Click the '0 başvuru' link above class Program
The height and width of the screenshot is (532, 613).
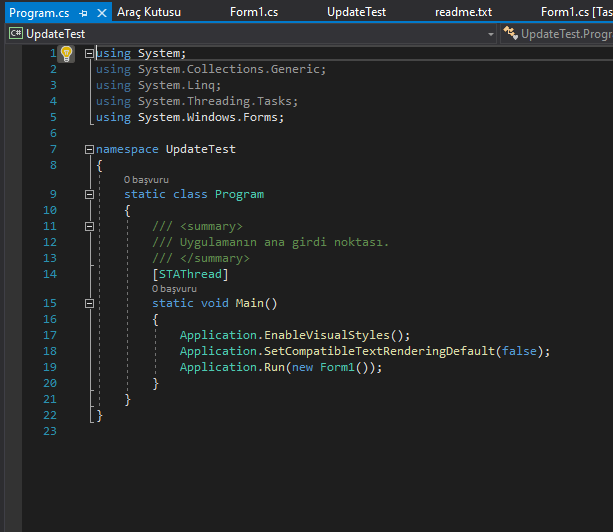(146, 180)
